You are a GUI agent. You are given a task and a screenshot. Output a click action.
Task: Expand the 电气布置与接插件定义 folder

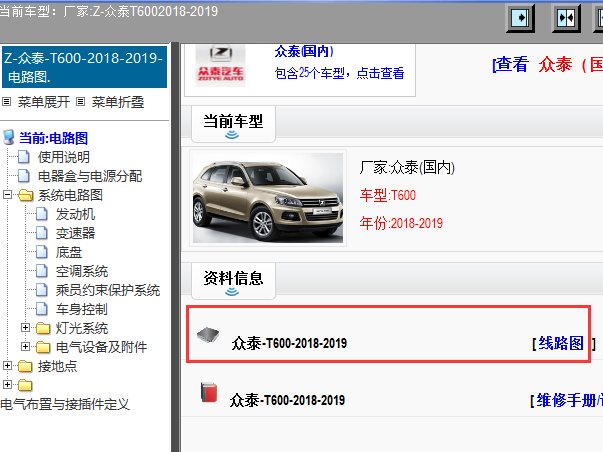(7, 384)
